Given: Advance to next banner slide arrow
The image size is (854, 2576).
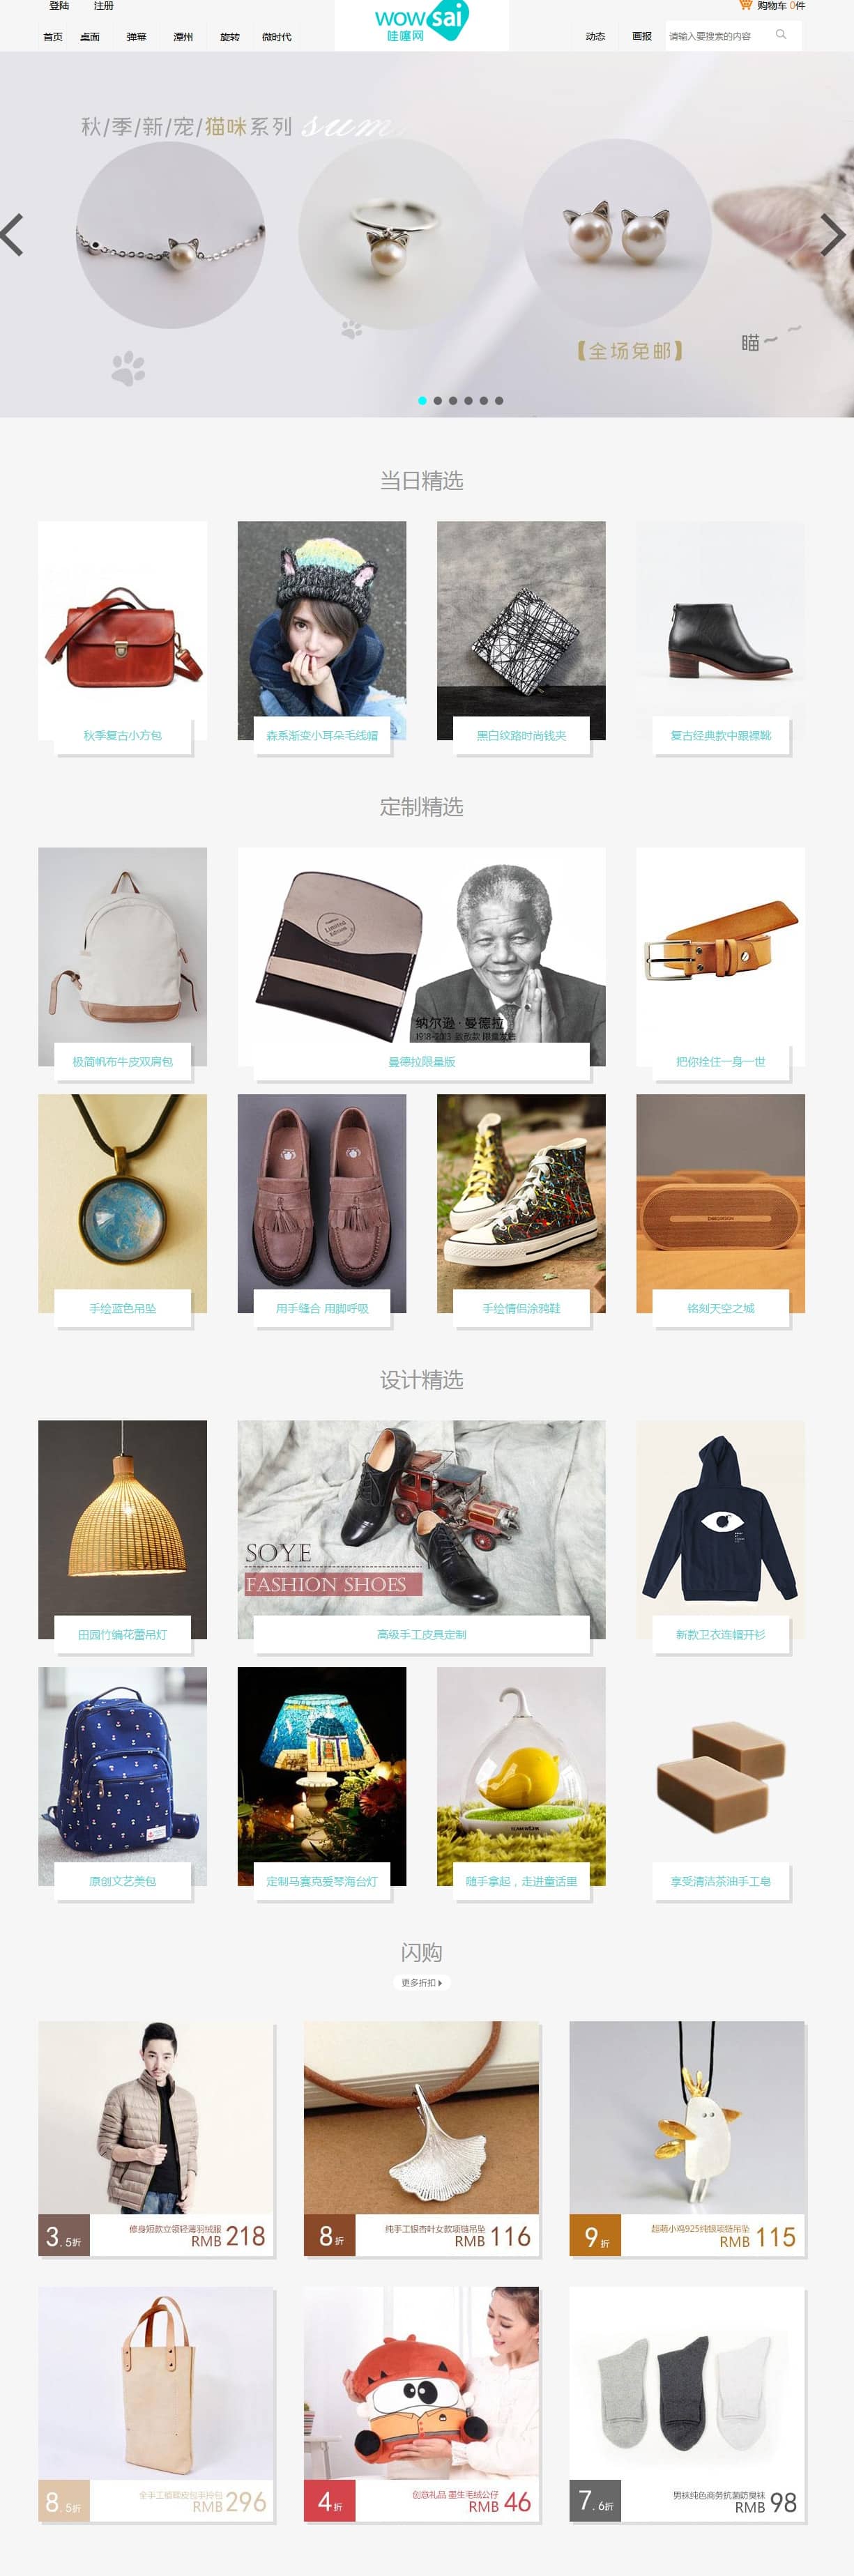Looking at the screenshot, I should (x=832, y=235).
